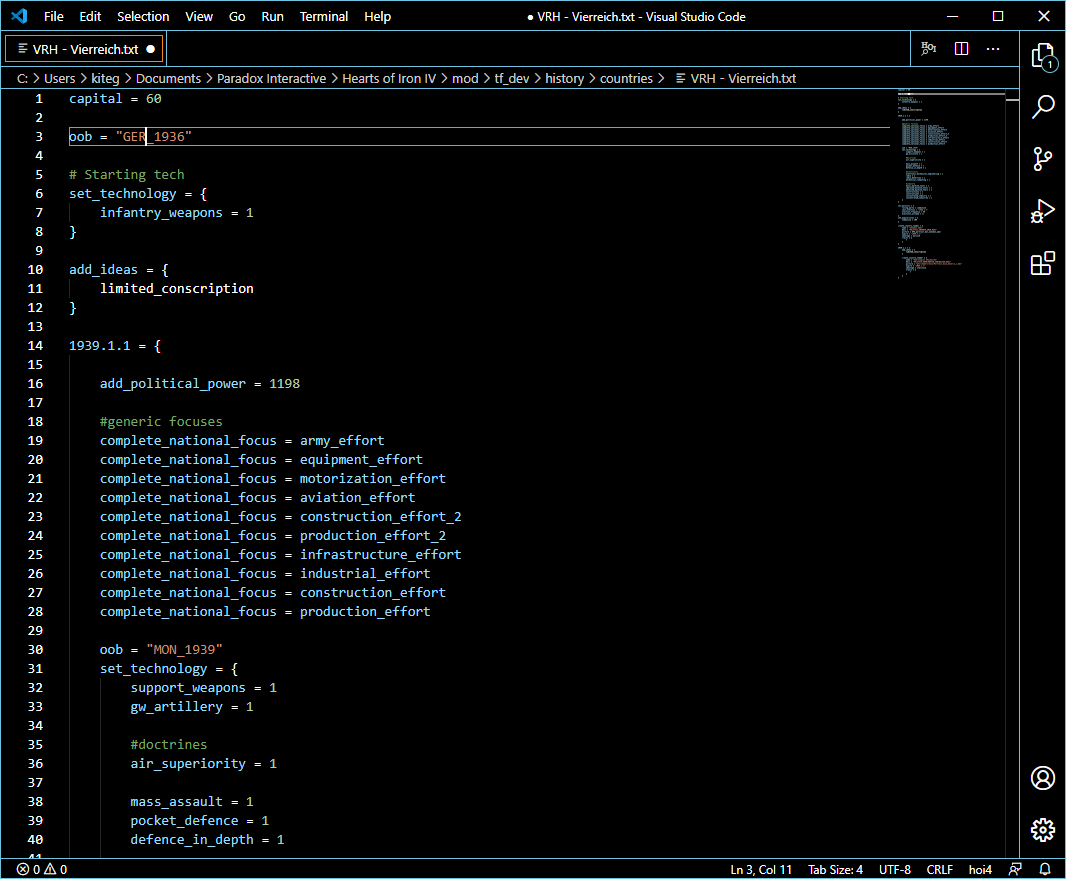1066x879 pixels.
Task: Select the VRH - Vierreich.txt tab
Action: pyautogui.click(x=85, y=48)
